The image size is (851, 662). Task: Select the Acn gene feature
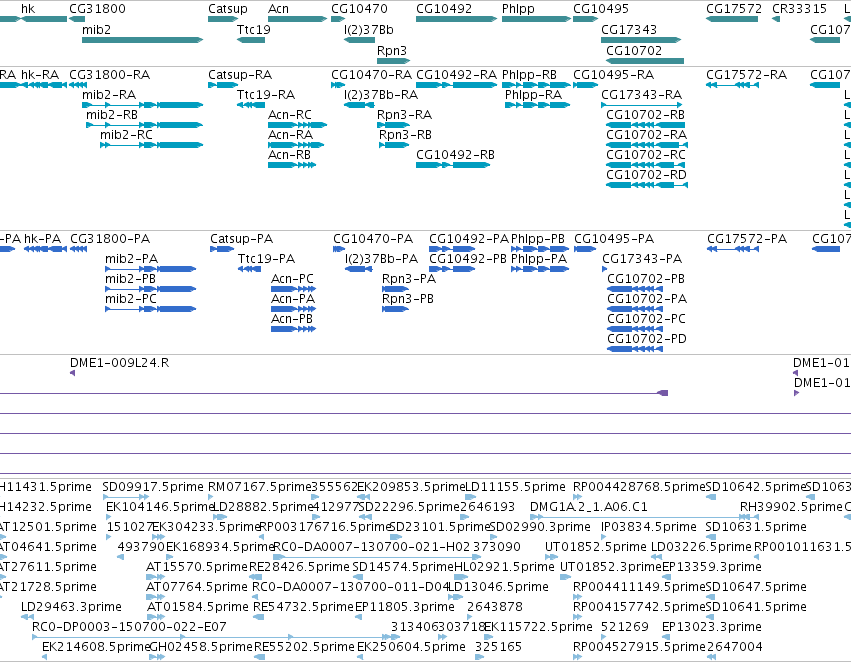coord(297,19)
